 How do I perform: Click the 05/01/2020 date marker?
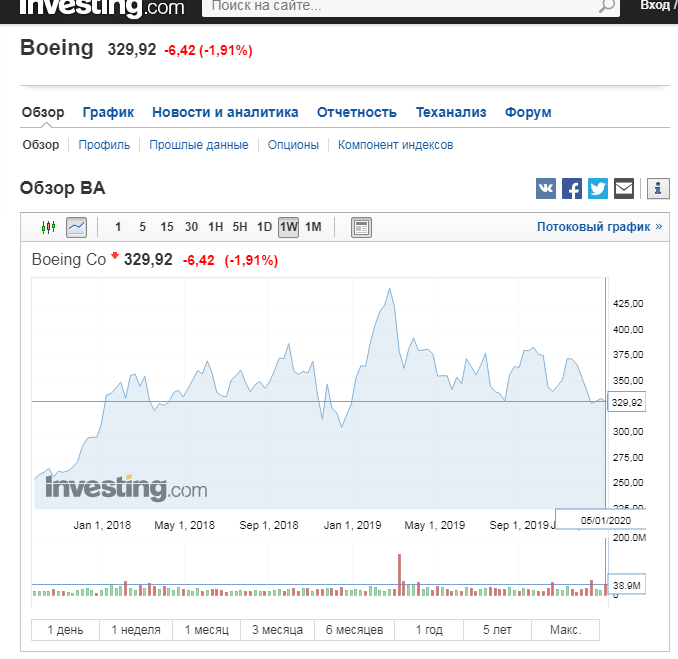pyautogui.click(x=601, y=519)
